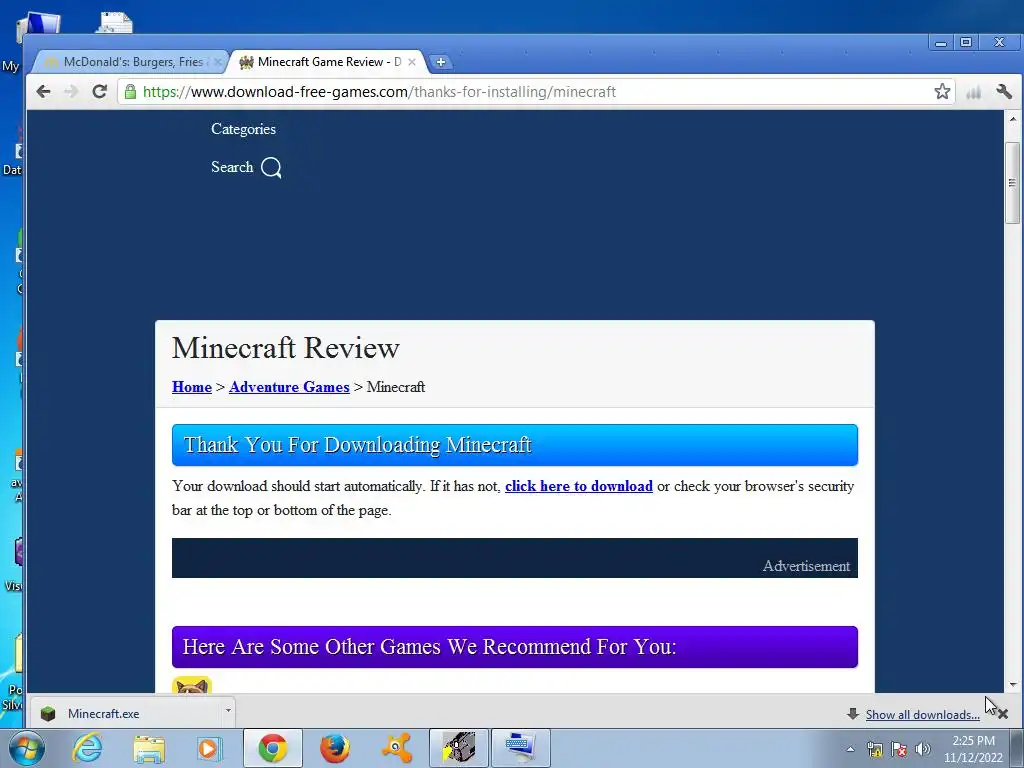
Task: Open the Categories menu item
Action: (243, 129)
